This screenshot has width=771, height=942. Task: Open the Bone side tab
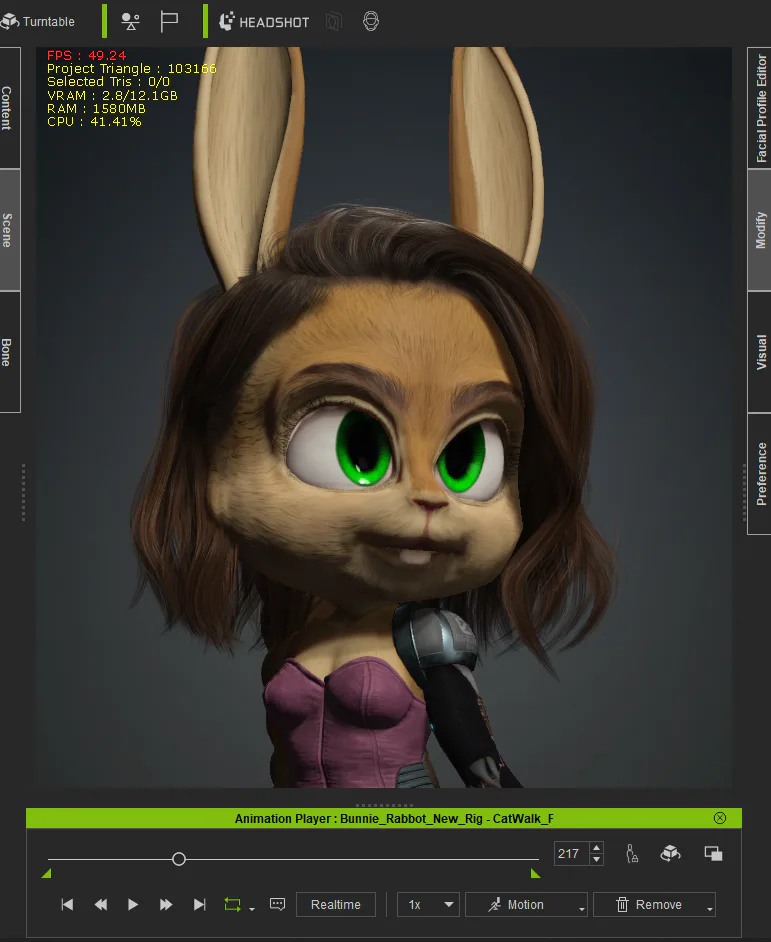8,352
